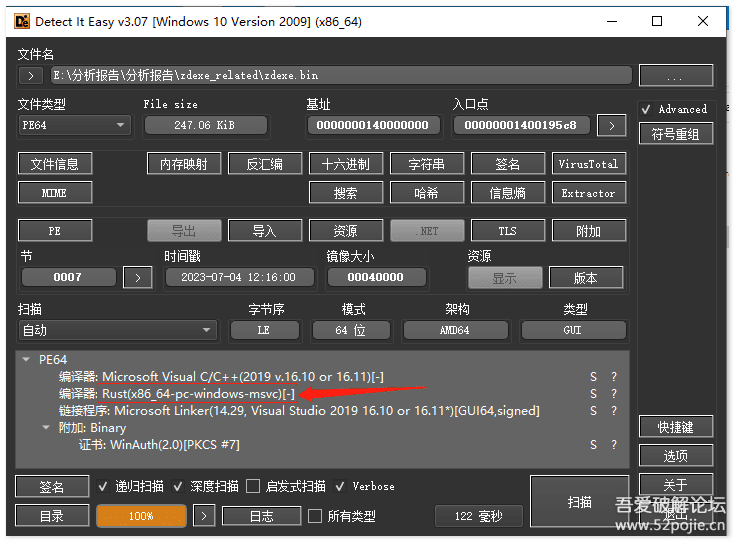Open the 扫描 mode dropdown set to 自动
The height and width of the screenshot is (542, 735).
point(117,330)
